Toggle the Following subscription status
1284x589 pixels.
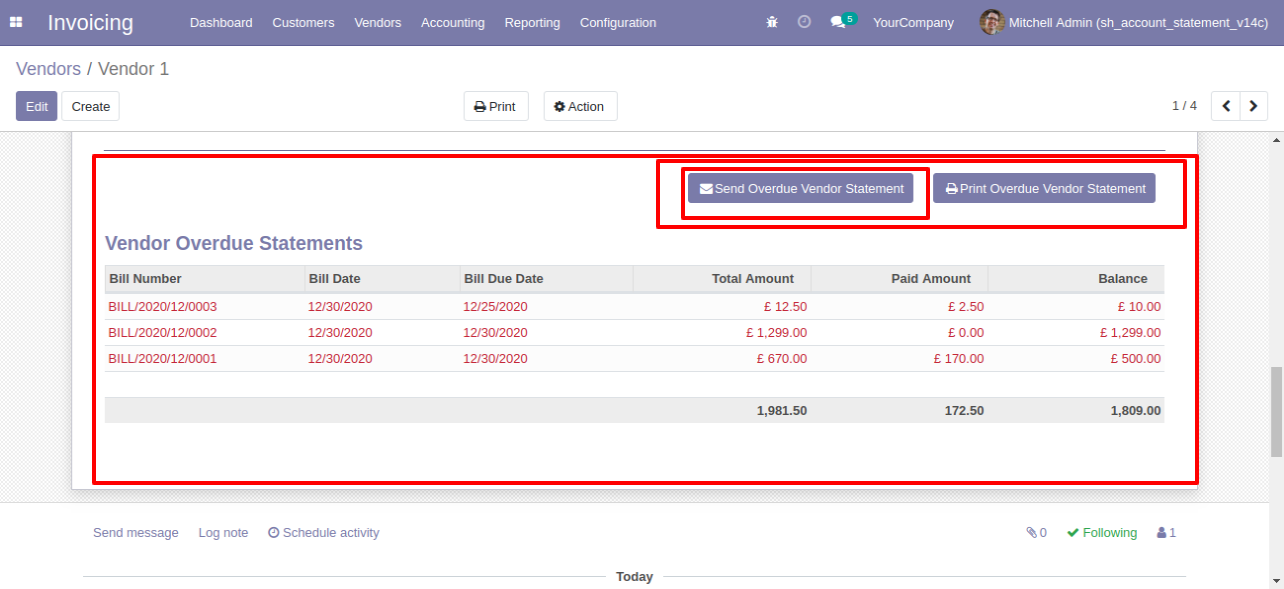(x=1102, y=533)
